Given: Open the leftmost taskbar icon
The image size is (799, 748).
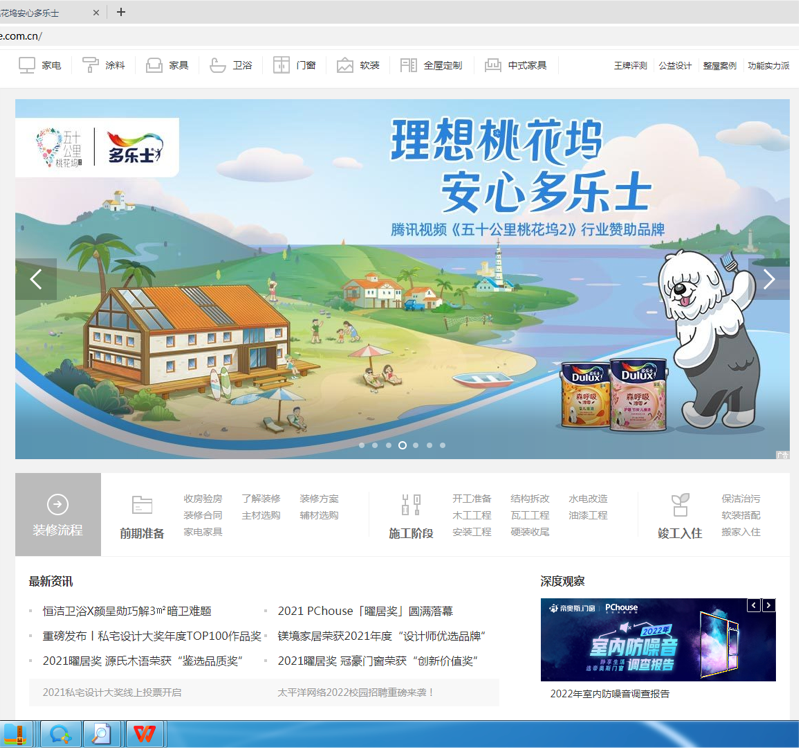Looking at the screenshot, I should (x=16, y=734).
